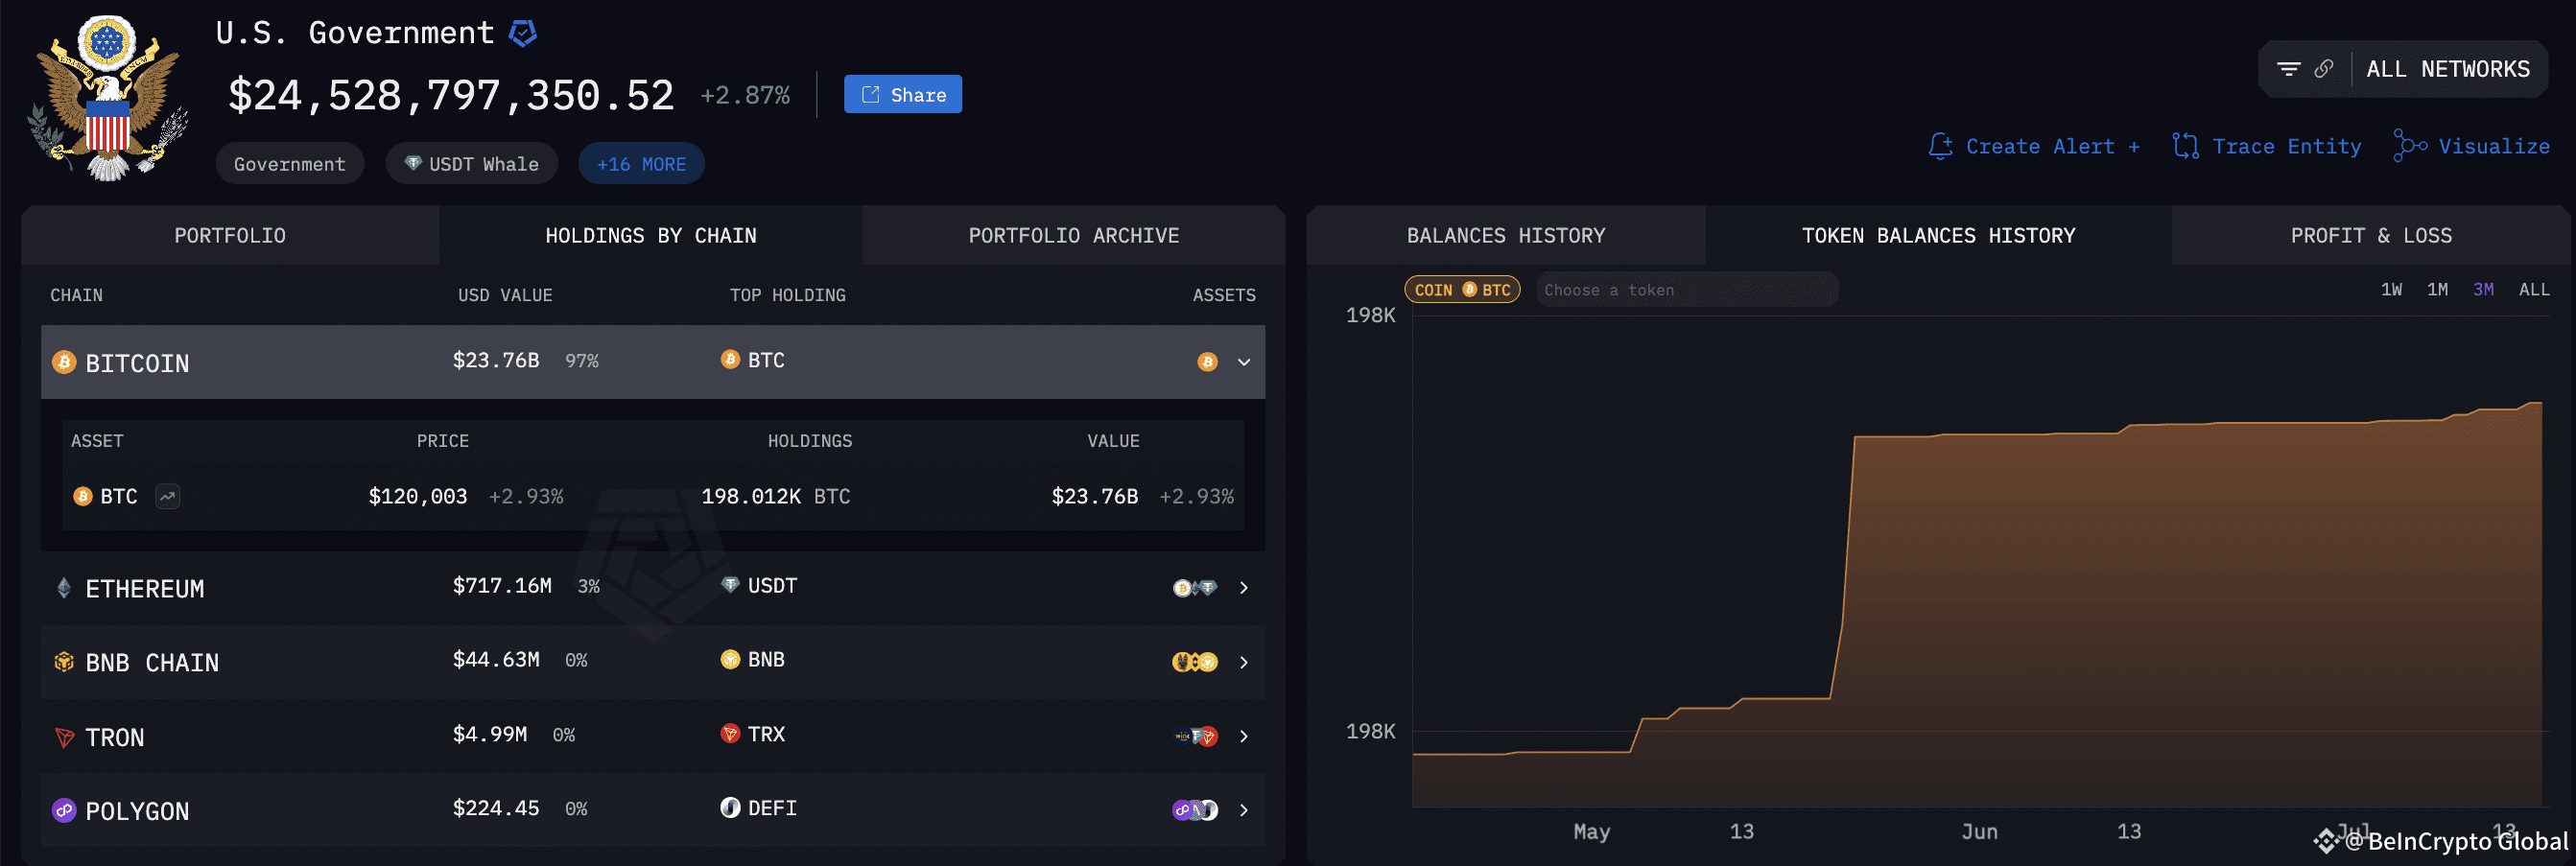Select the HOLDINGS BY CHAIN tab
The height and width of the screenshot is (866, 2576).
coord(651,235)
